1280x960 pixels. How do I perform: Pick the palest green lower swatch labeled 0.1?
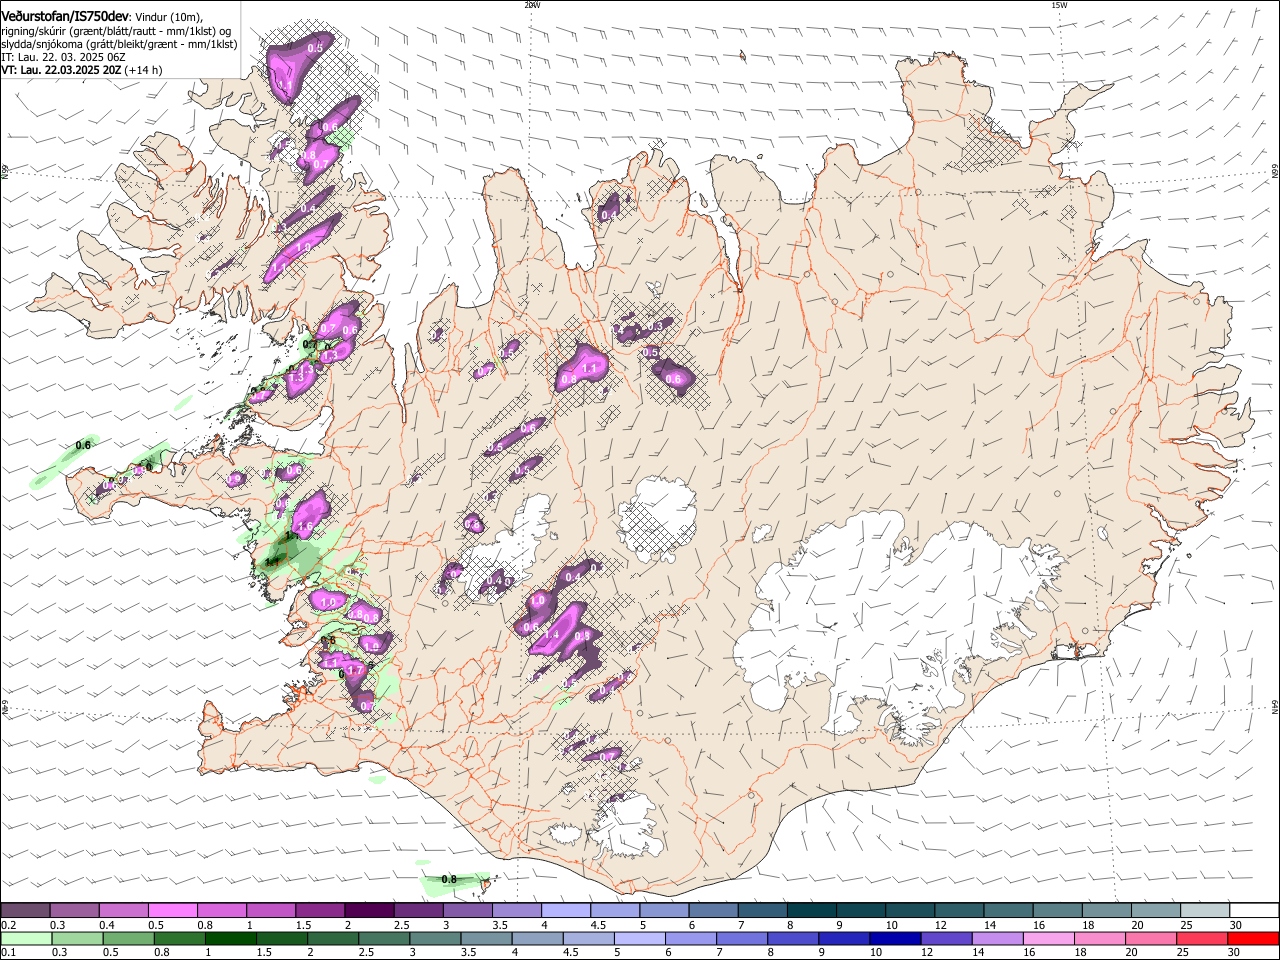coord(26,939)
